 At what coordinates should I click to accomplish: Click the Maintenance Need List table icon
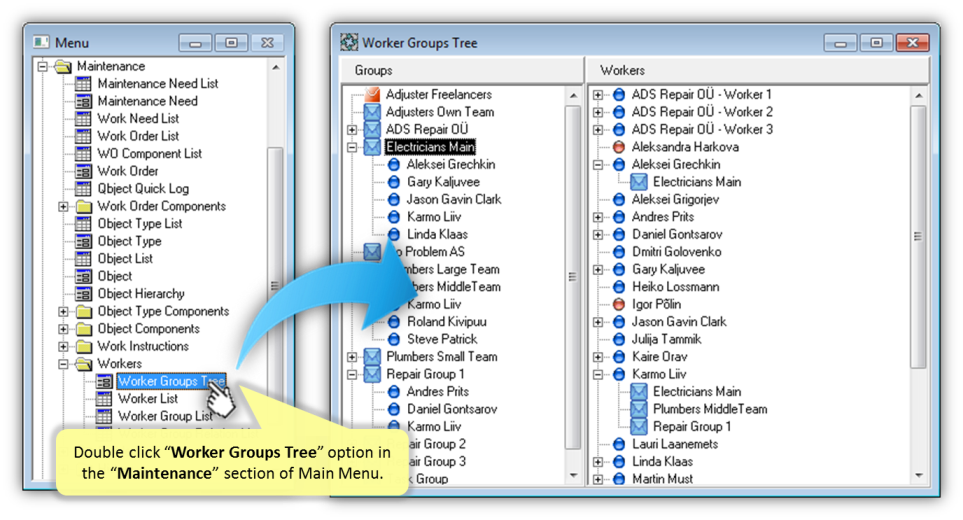[x=83, y=83]
